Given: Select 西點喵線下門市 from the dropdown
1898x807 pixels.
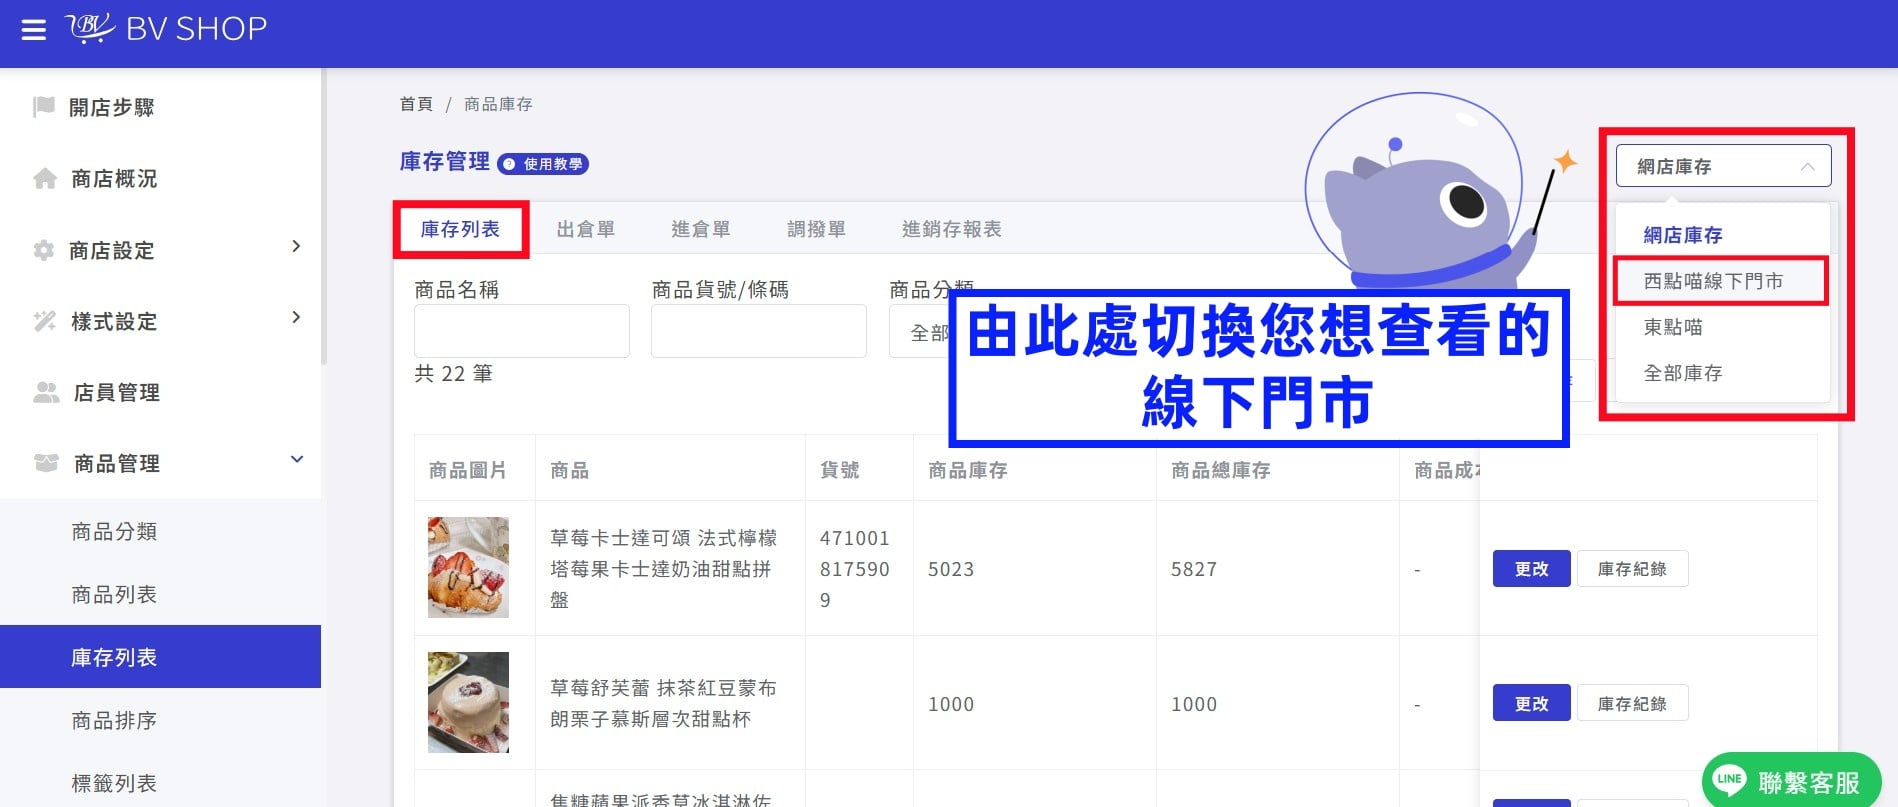Looking at the screenshot, I should coord(1722,281).
